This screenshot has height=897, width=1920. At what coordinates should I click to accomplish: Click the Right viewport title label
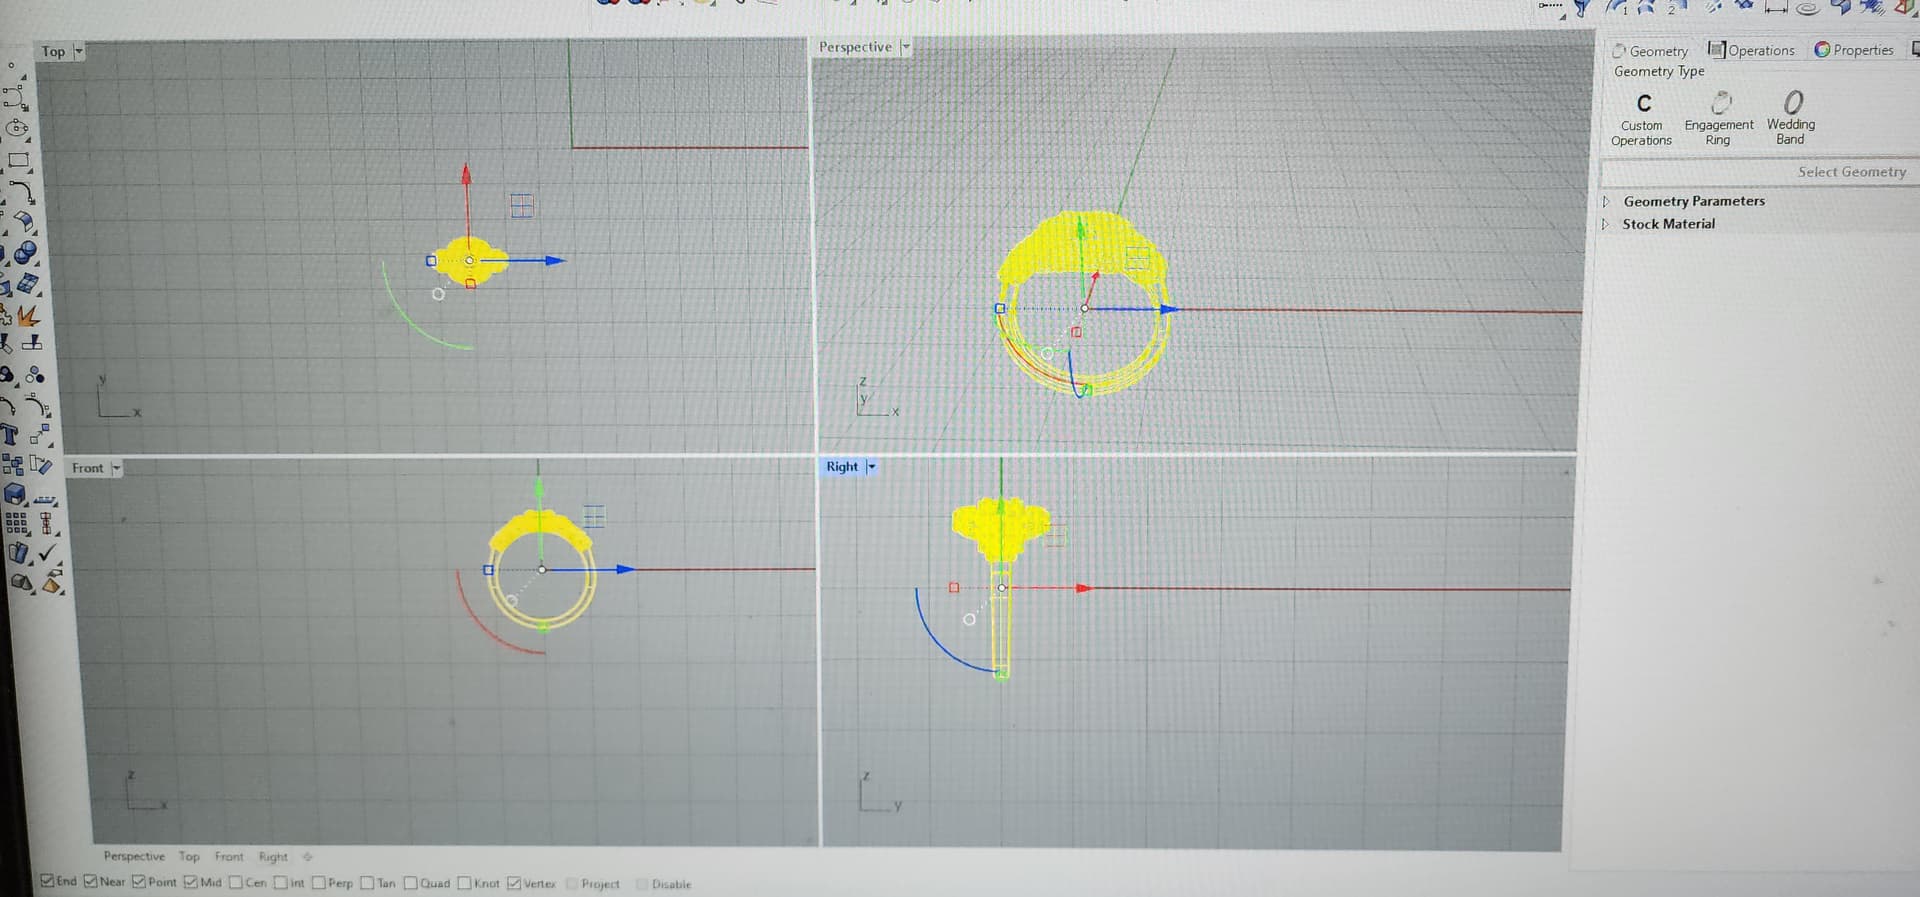coord(842,467)
